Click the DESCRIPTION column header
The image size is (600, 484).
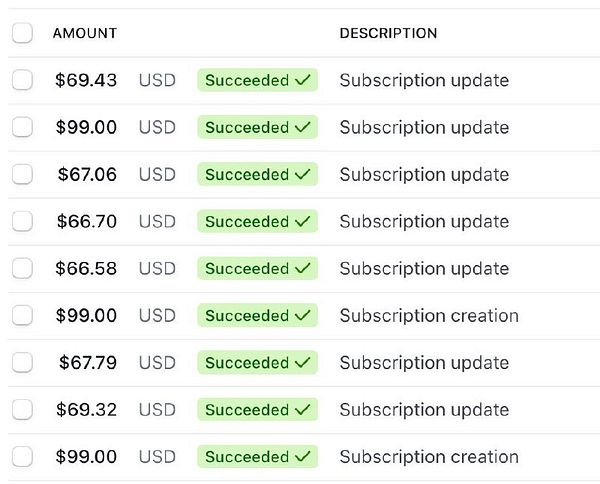pos(388,33)
